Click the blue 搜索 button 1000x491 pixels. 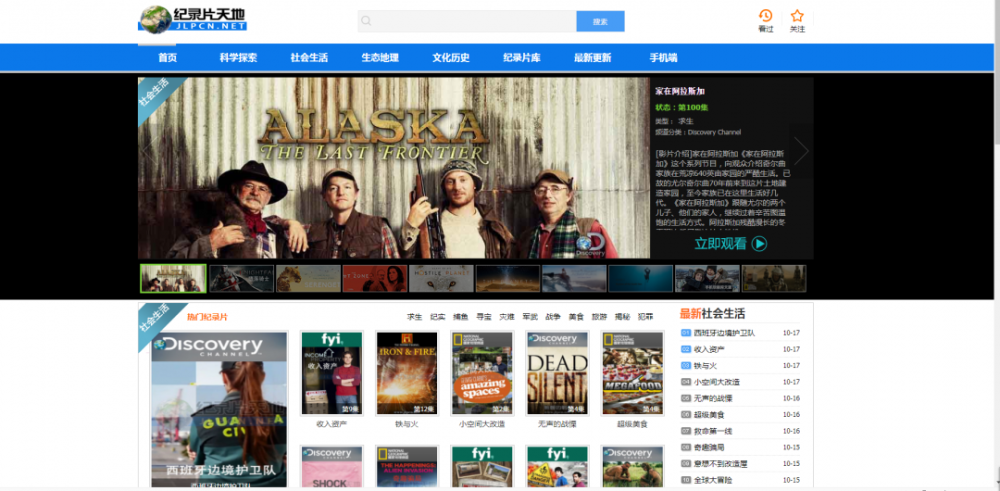[600, 21]
